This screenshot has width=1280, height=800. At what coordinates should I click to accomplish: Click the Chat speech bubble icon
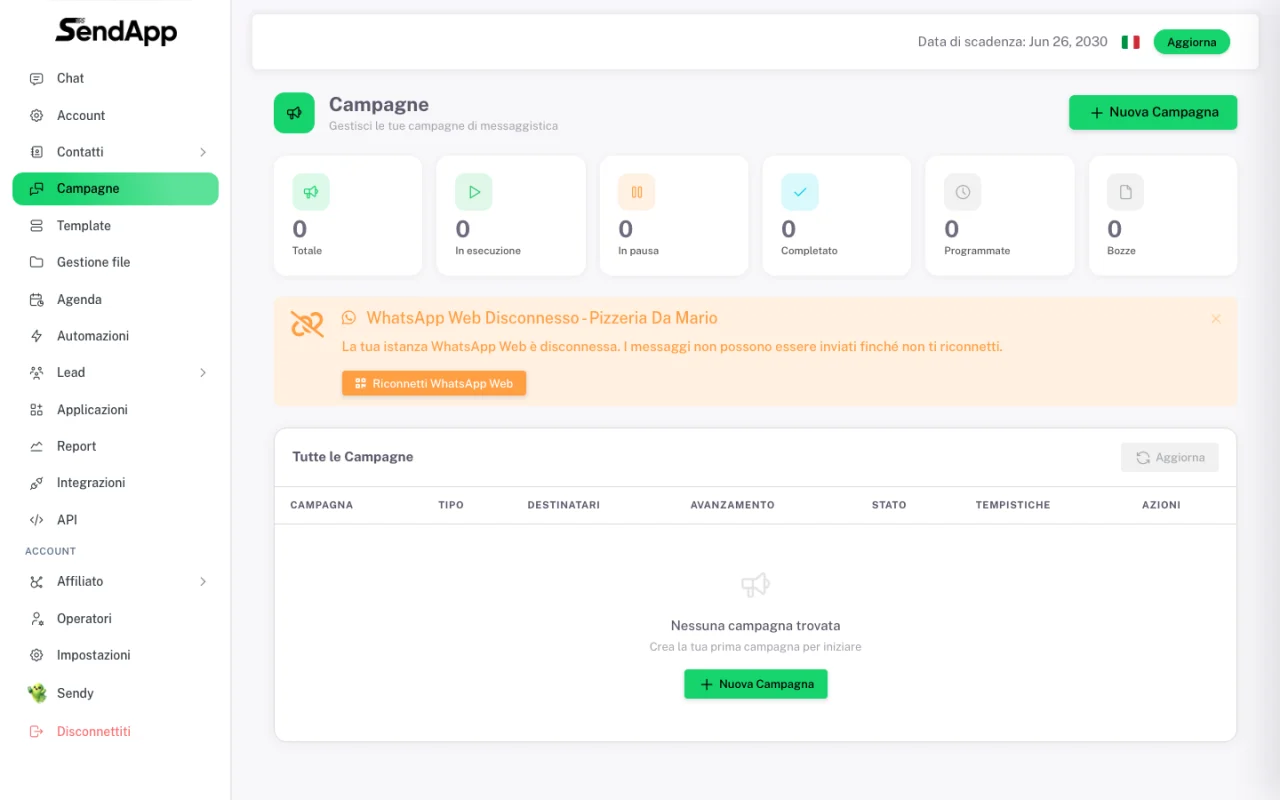(x=37, y=78)
